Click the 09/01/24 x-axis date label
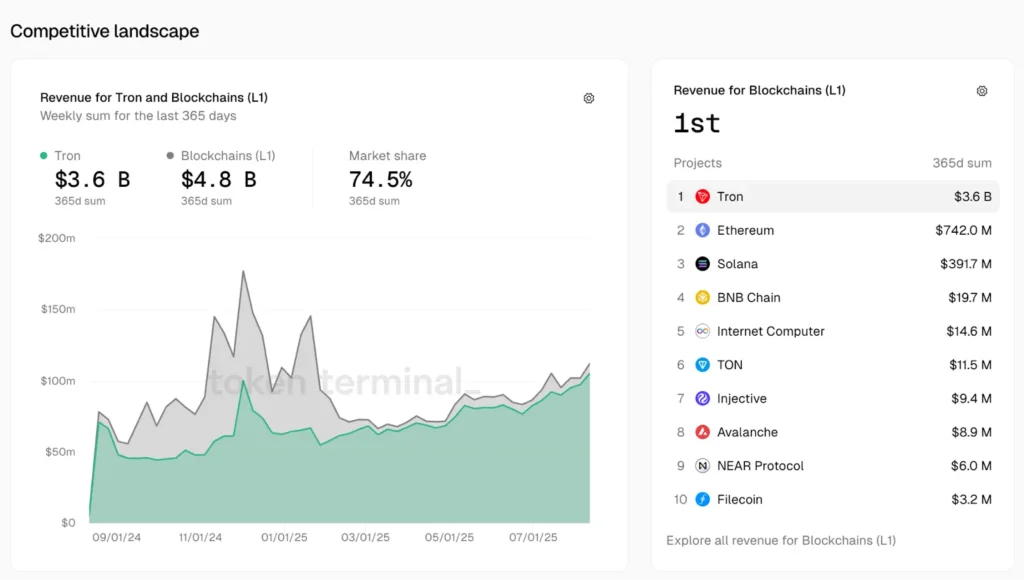 [116, 538]
